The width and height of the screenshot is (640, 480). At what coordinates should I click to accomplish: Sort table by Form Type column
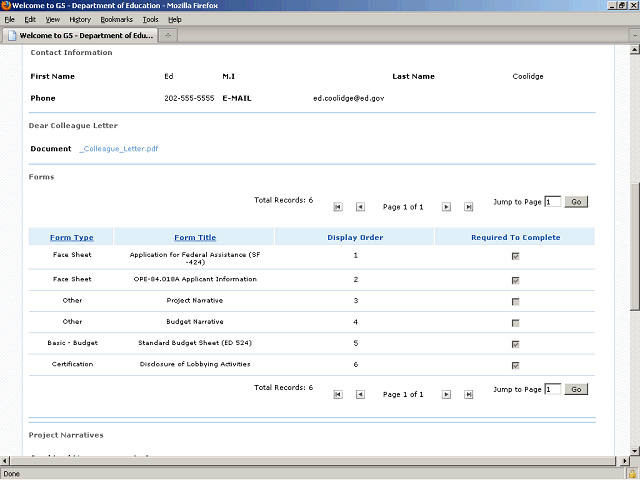(x=72, y=237)
